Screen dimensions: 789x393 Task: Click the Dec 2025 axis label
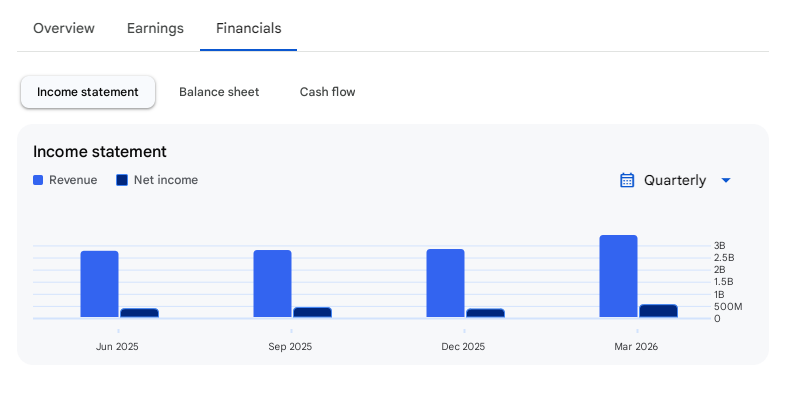[463, 347]
